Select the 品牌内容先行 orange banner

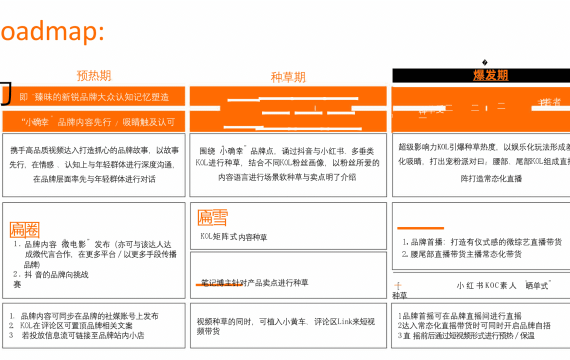pos(94,122)
